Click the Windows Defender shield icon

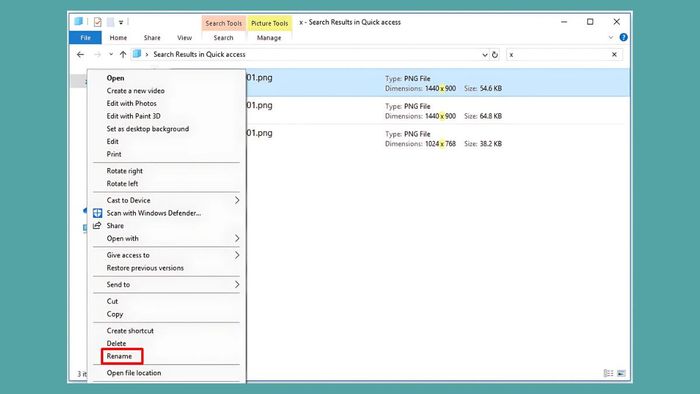(x=97, y=213)
